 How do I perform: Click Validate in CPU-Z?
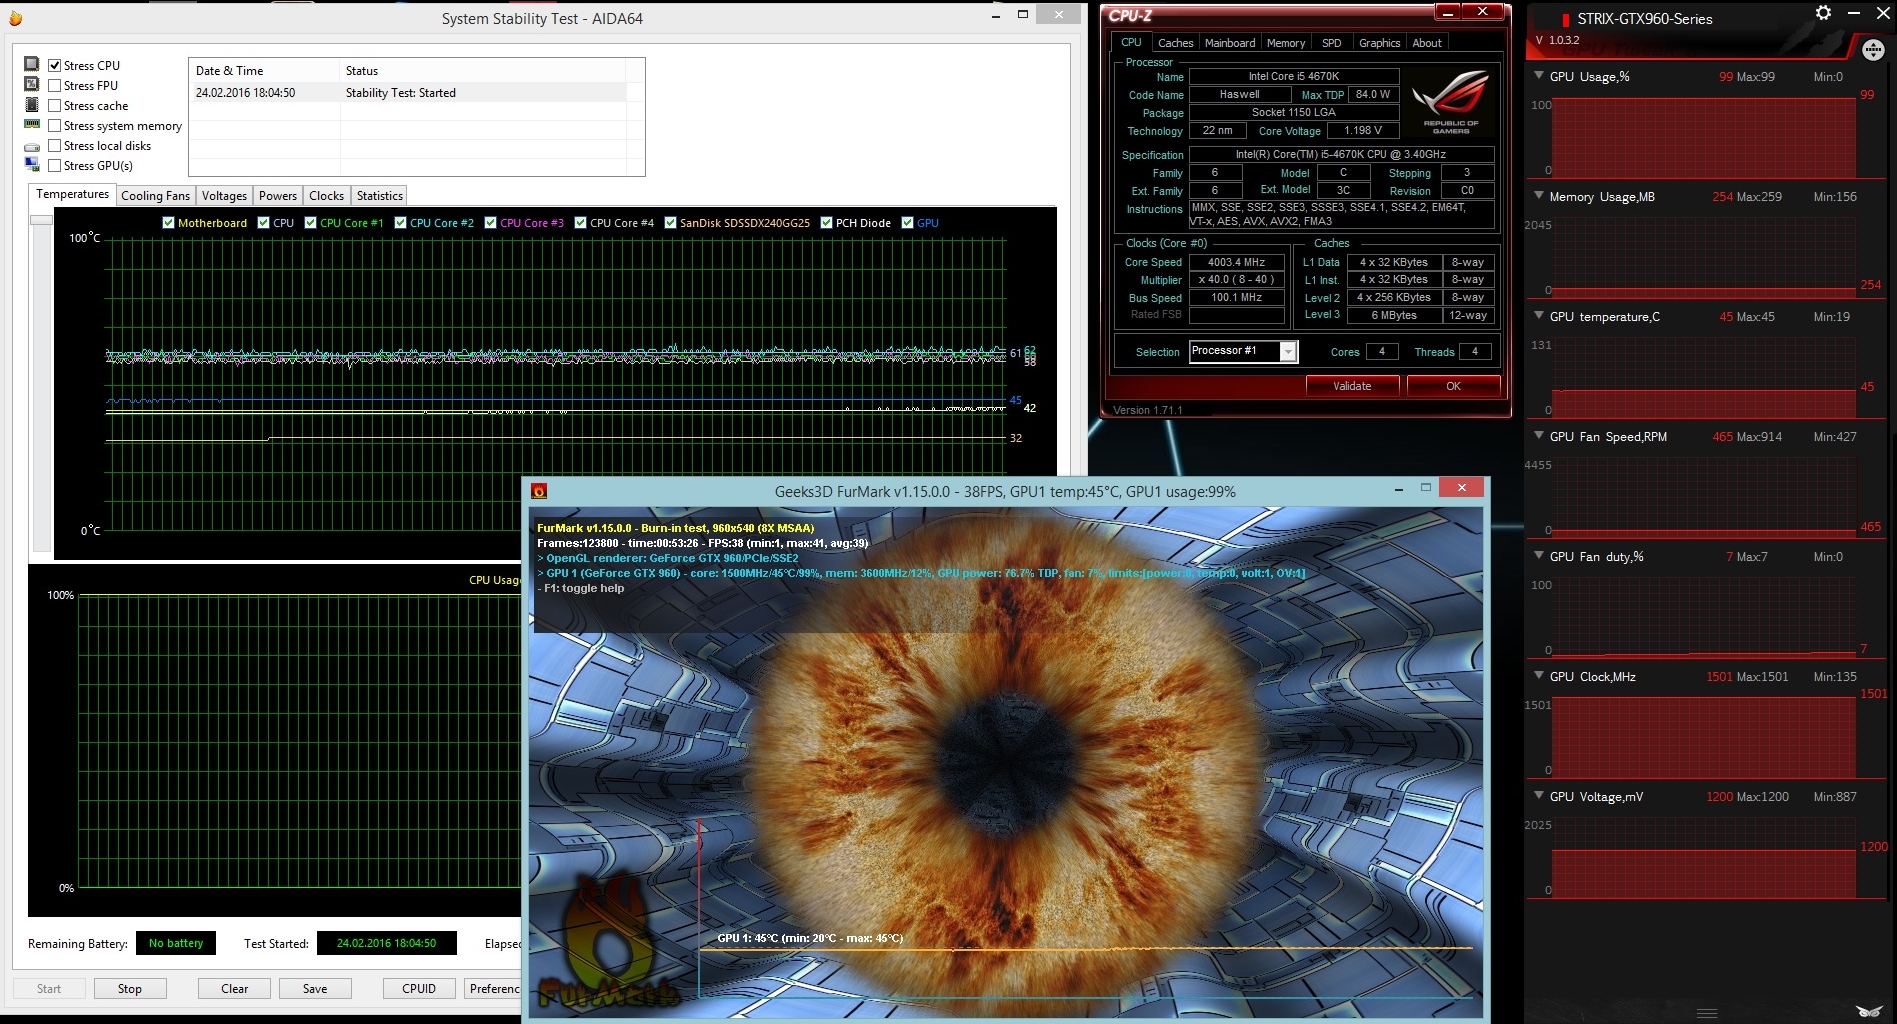tap(1352, 386)
